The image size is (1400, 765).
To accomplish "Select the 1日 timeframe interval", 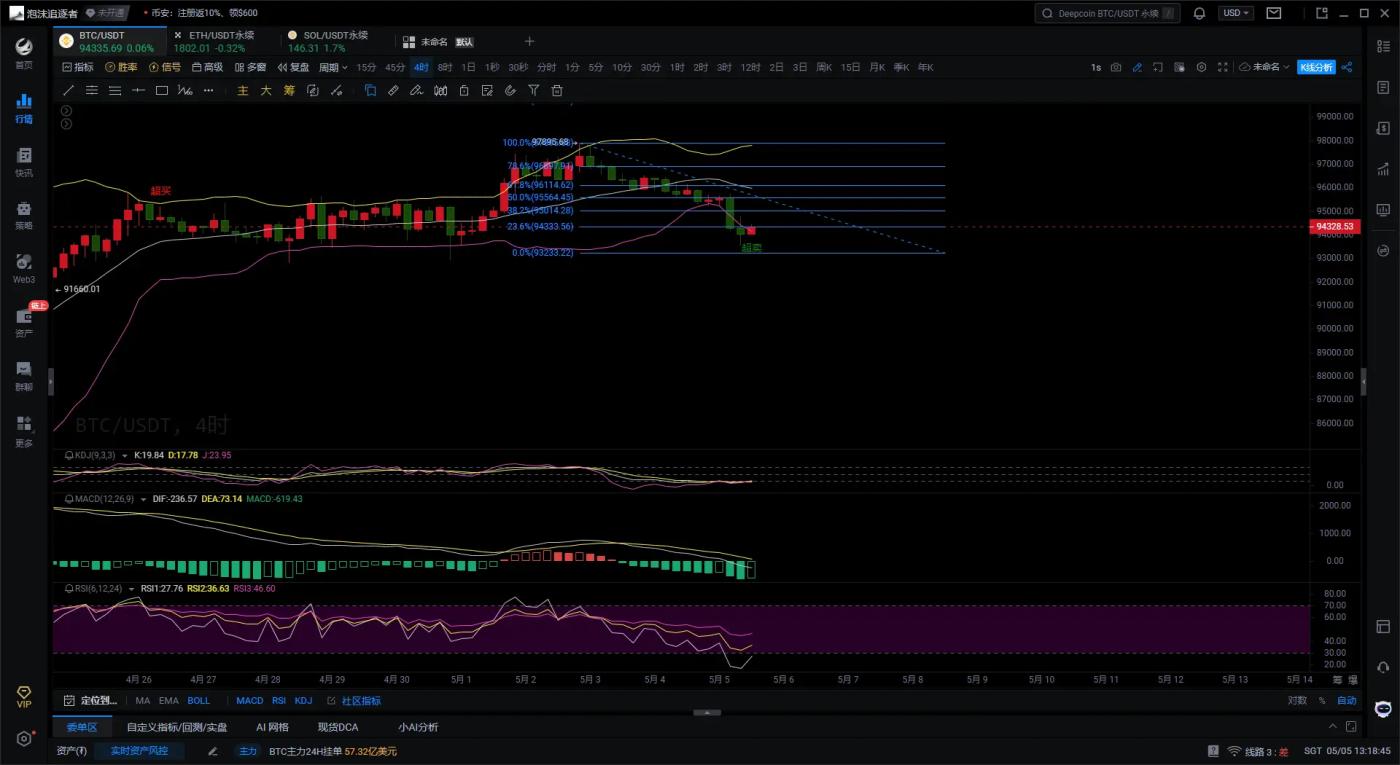I will [468, 67].
